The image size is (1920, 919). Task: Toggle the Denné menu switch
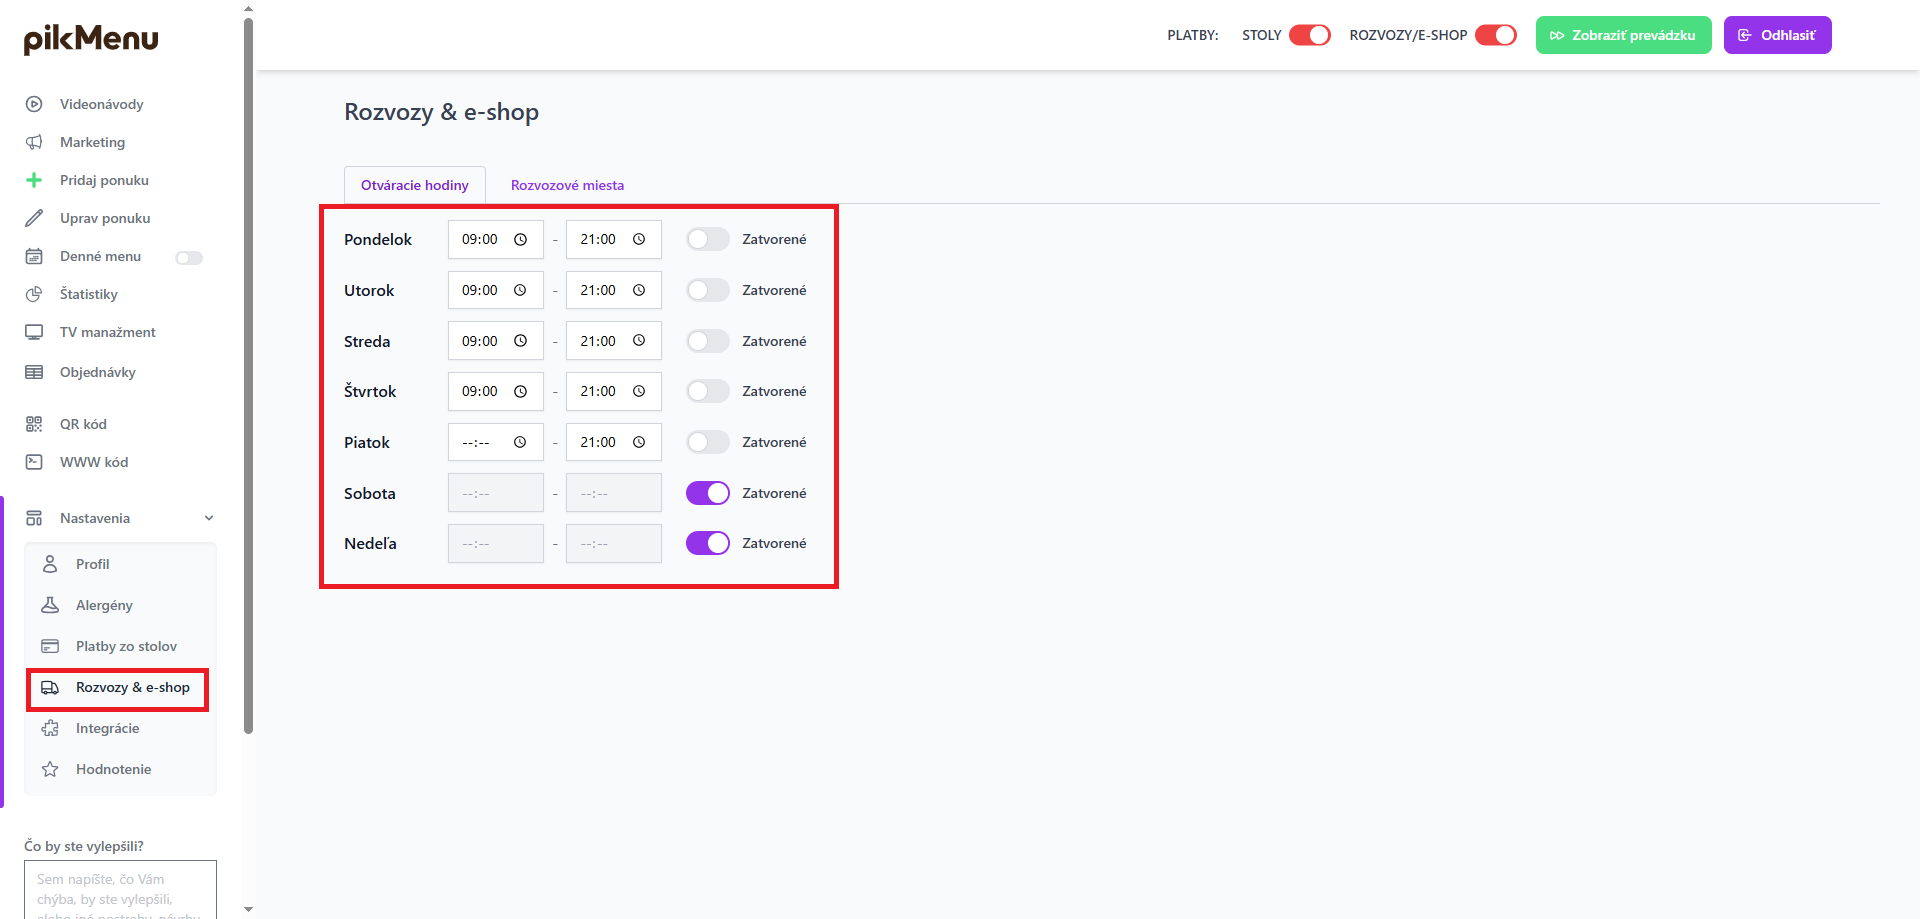(x=189, y=258)
